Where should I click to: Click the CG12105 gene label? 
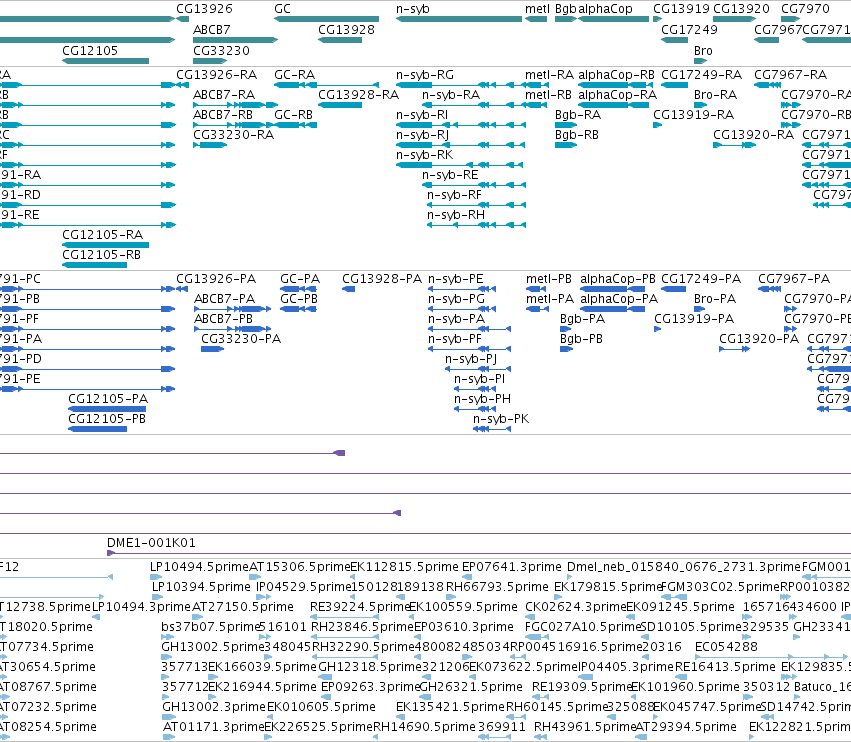(90, 50)
